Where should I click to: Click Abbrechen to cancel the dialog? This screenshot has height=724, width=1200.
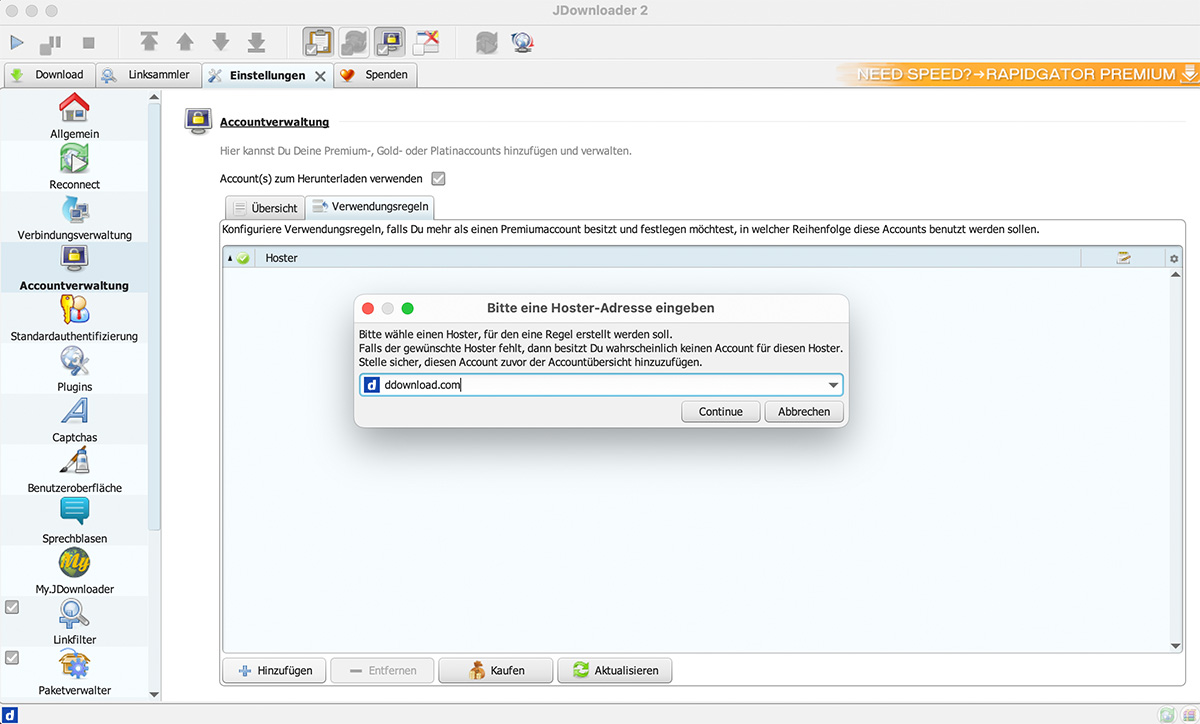pyautogui.click(x=804, y=412)
